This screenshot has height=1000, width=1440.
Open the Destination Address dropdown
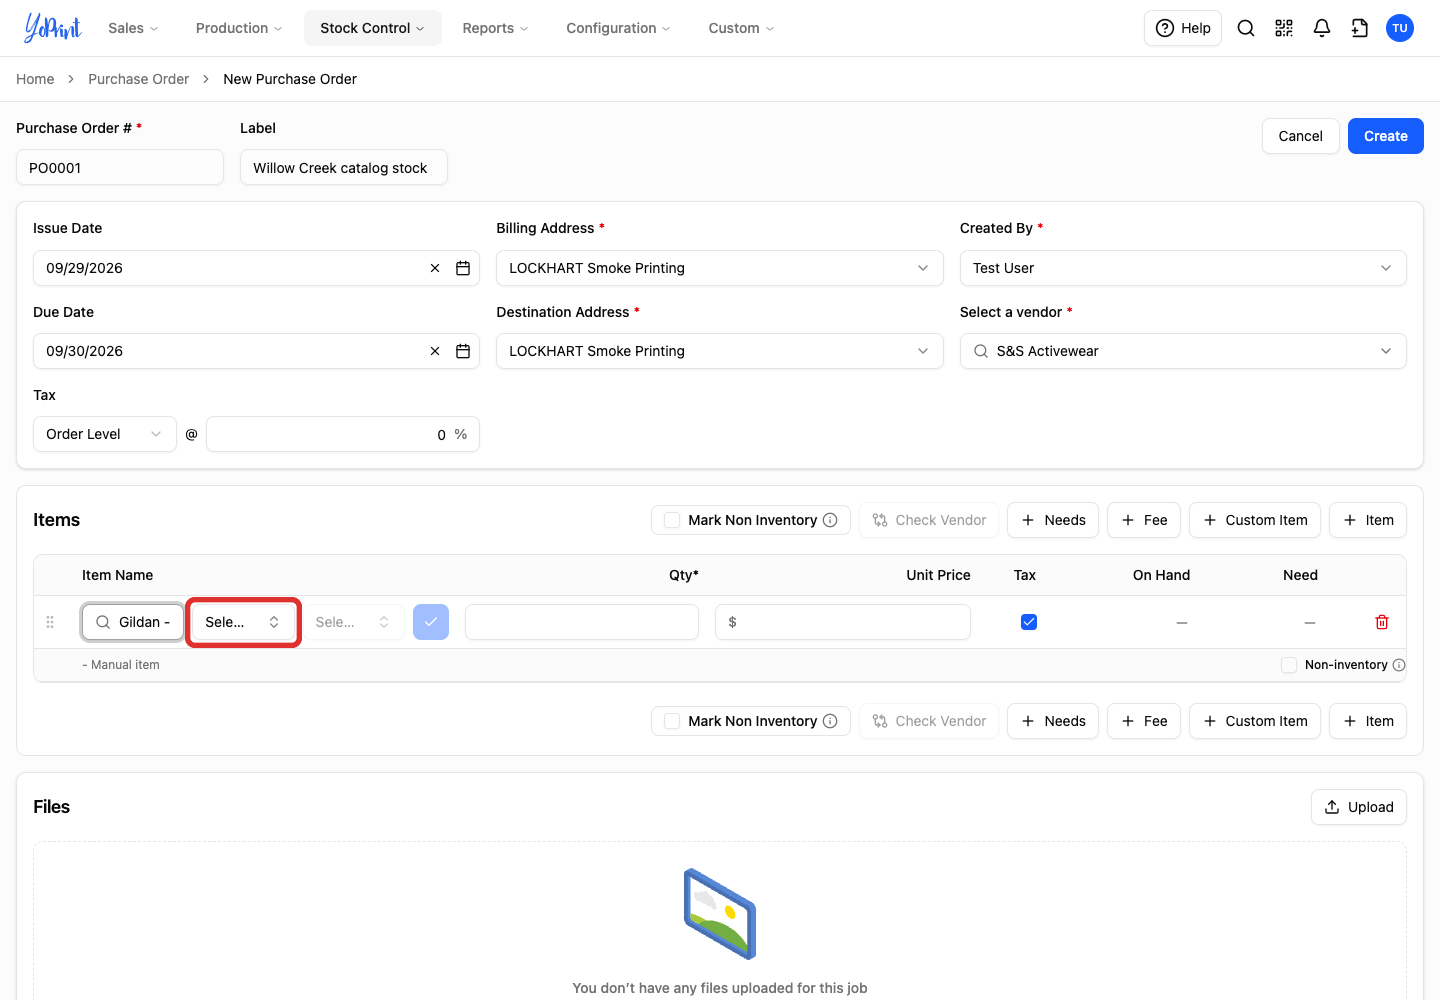point(720,351)
